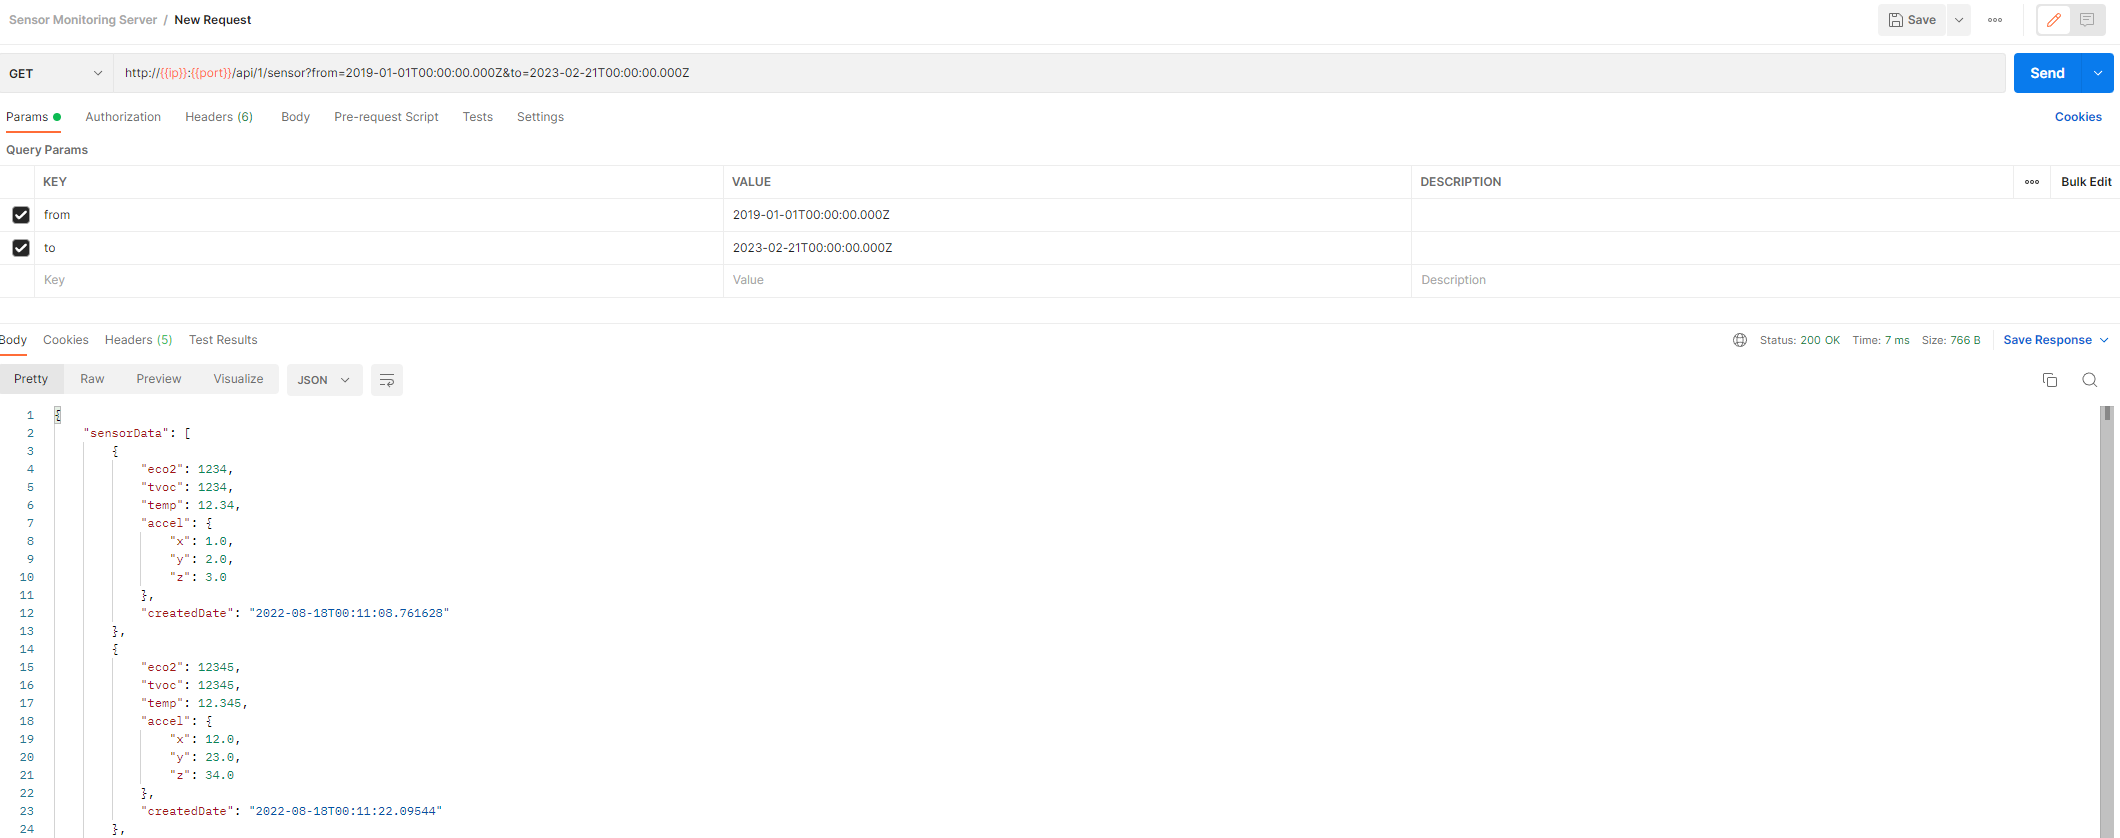The image size is (2120, 838).
Task: Click the Bulk Edit link
Action: (2086, 182)
